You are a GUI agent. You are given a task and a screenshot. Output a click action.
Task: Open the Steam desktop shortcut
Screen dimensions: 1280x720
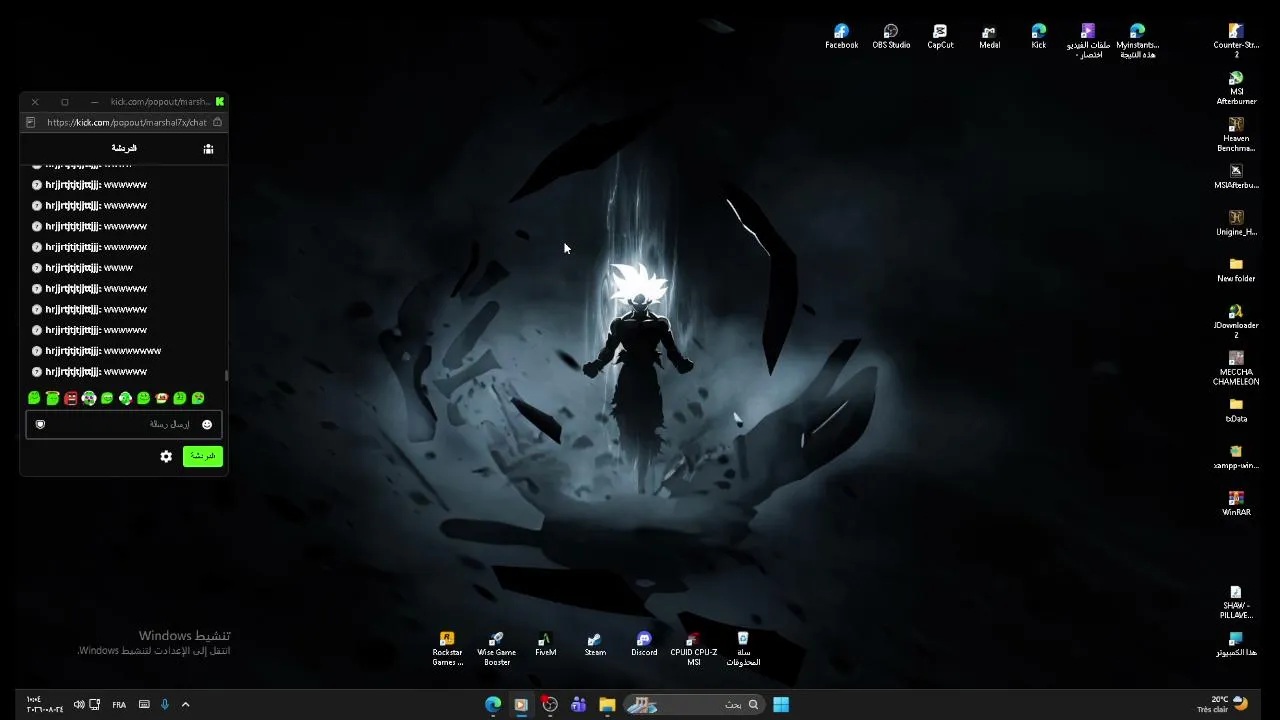pyautogui.click(x=595, y=645)
